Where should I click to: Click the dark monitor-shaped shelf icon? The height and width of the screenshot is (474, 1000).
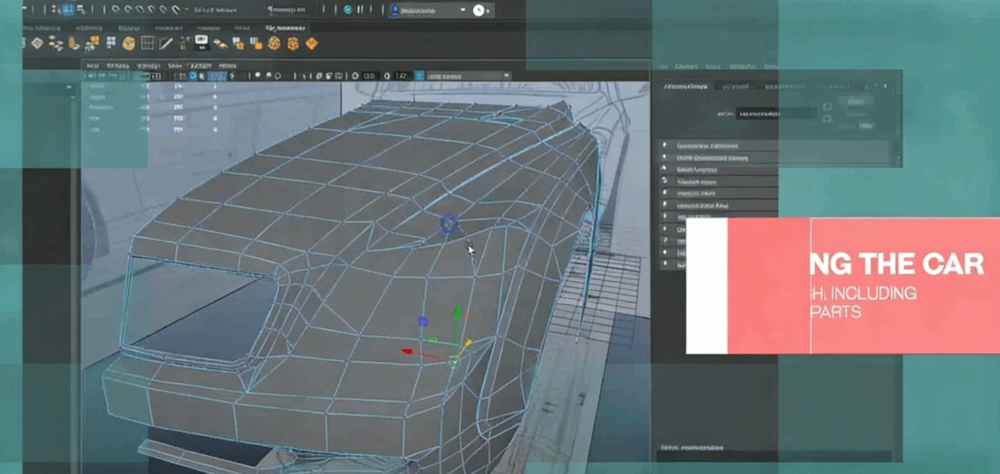coord(200,42)
